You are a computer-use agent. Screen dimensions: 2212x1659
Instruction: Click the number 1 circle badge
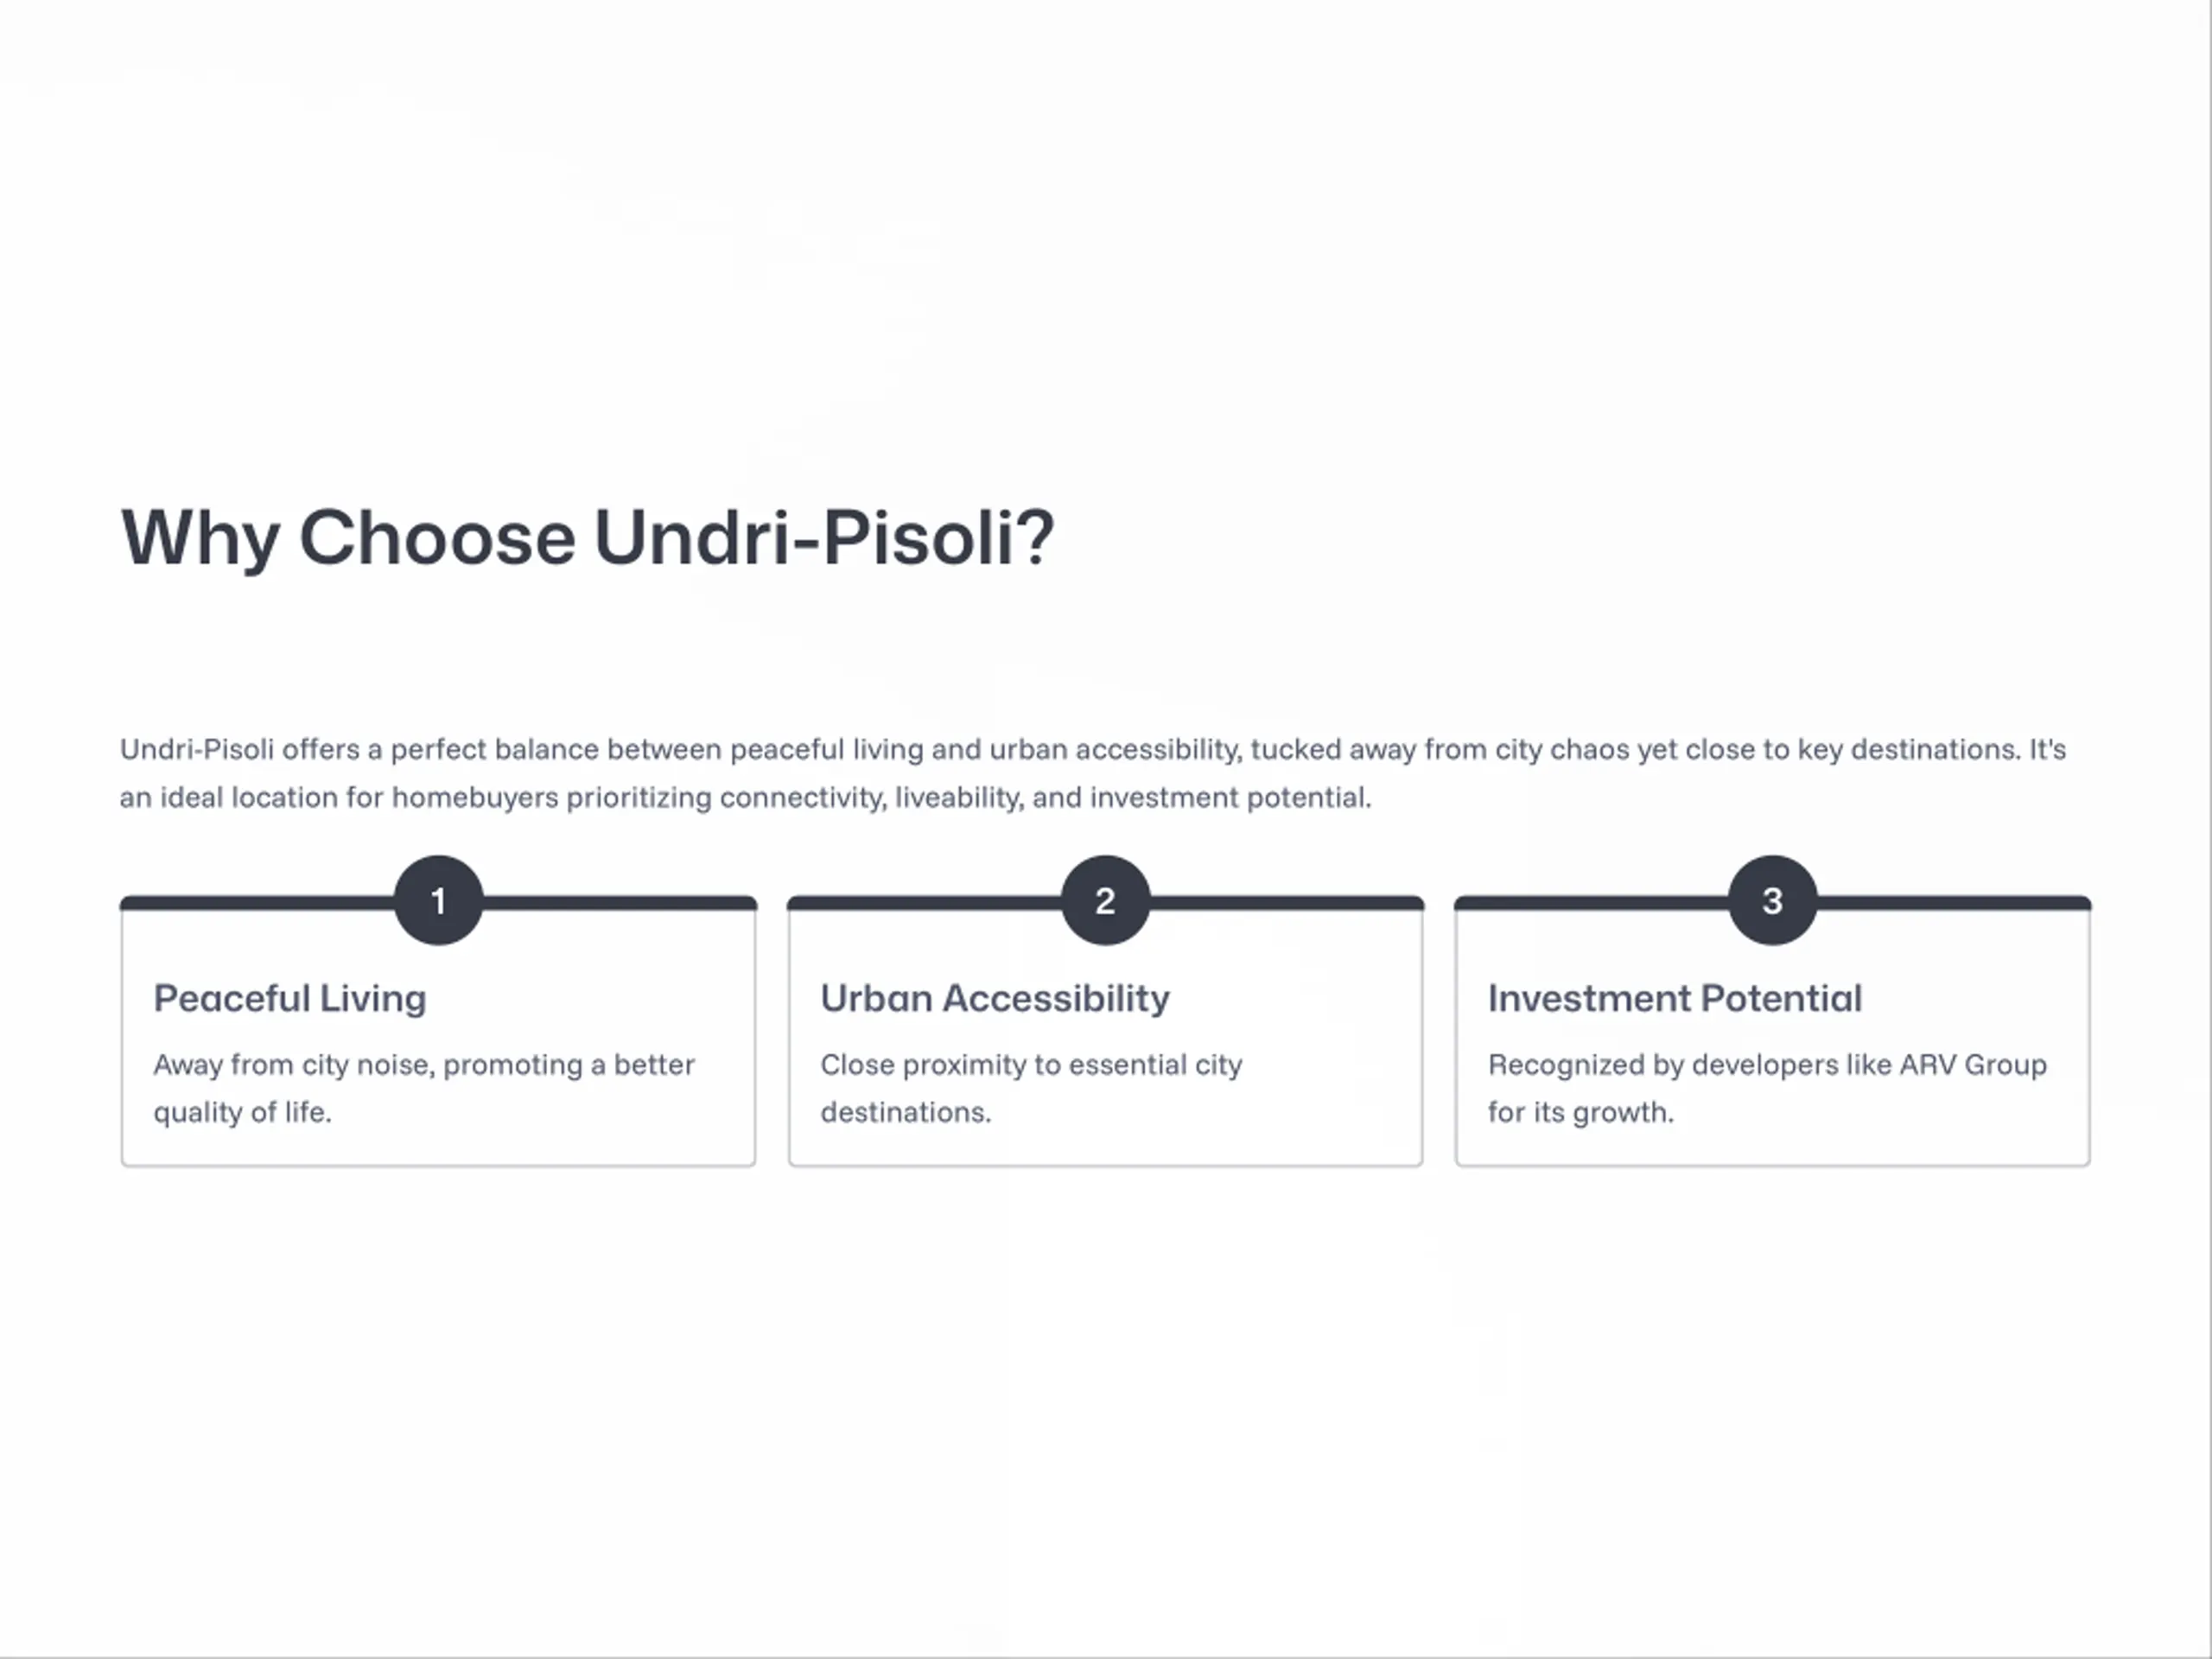coord(438,900)
